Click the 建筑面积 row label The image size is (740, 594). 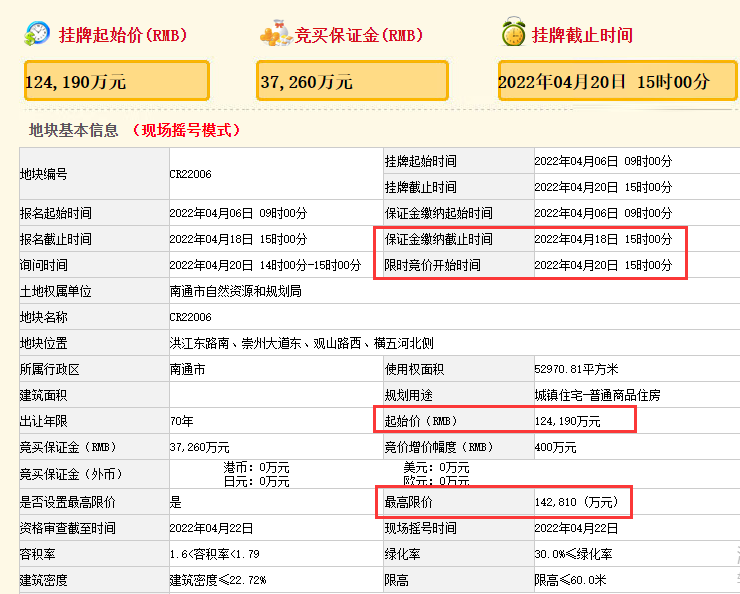[43, 395]
